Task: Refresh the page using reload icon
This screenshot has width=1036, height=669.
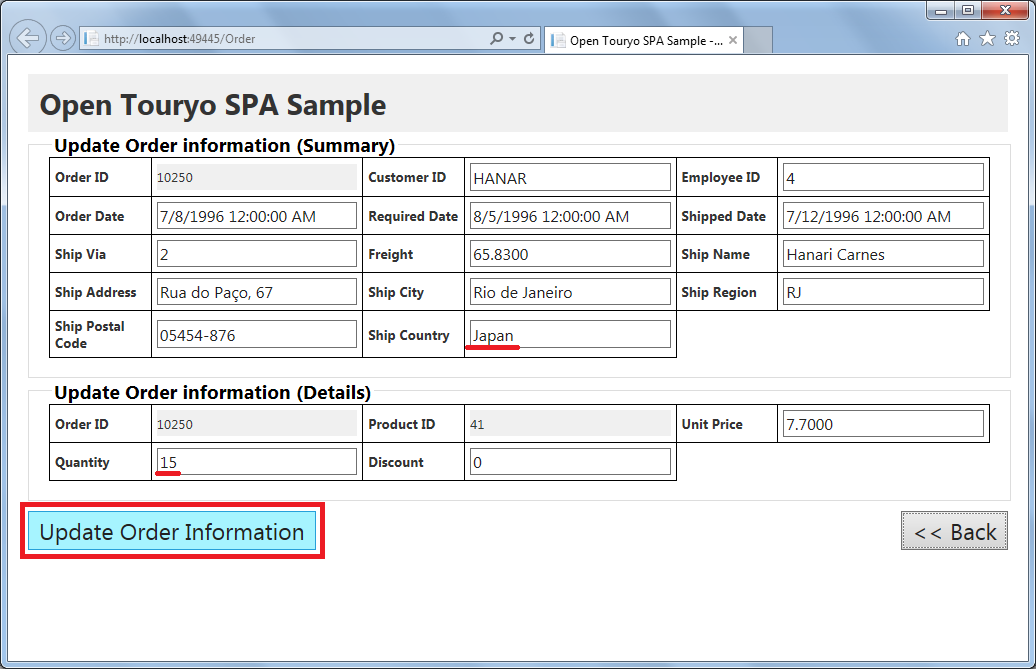Action: click(529, 39)
